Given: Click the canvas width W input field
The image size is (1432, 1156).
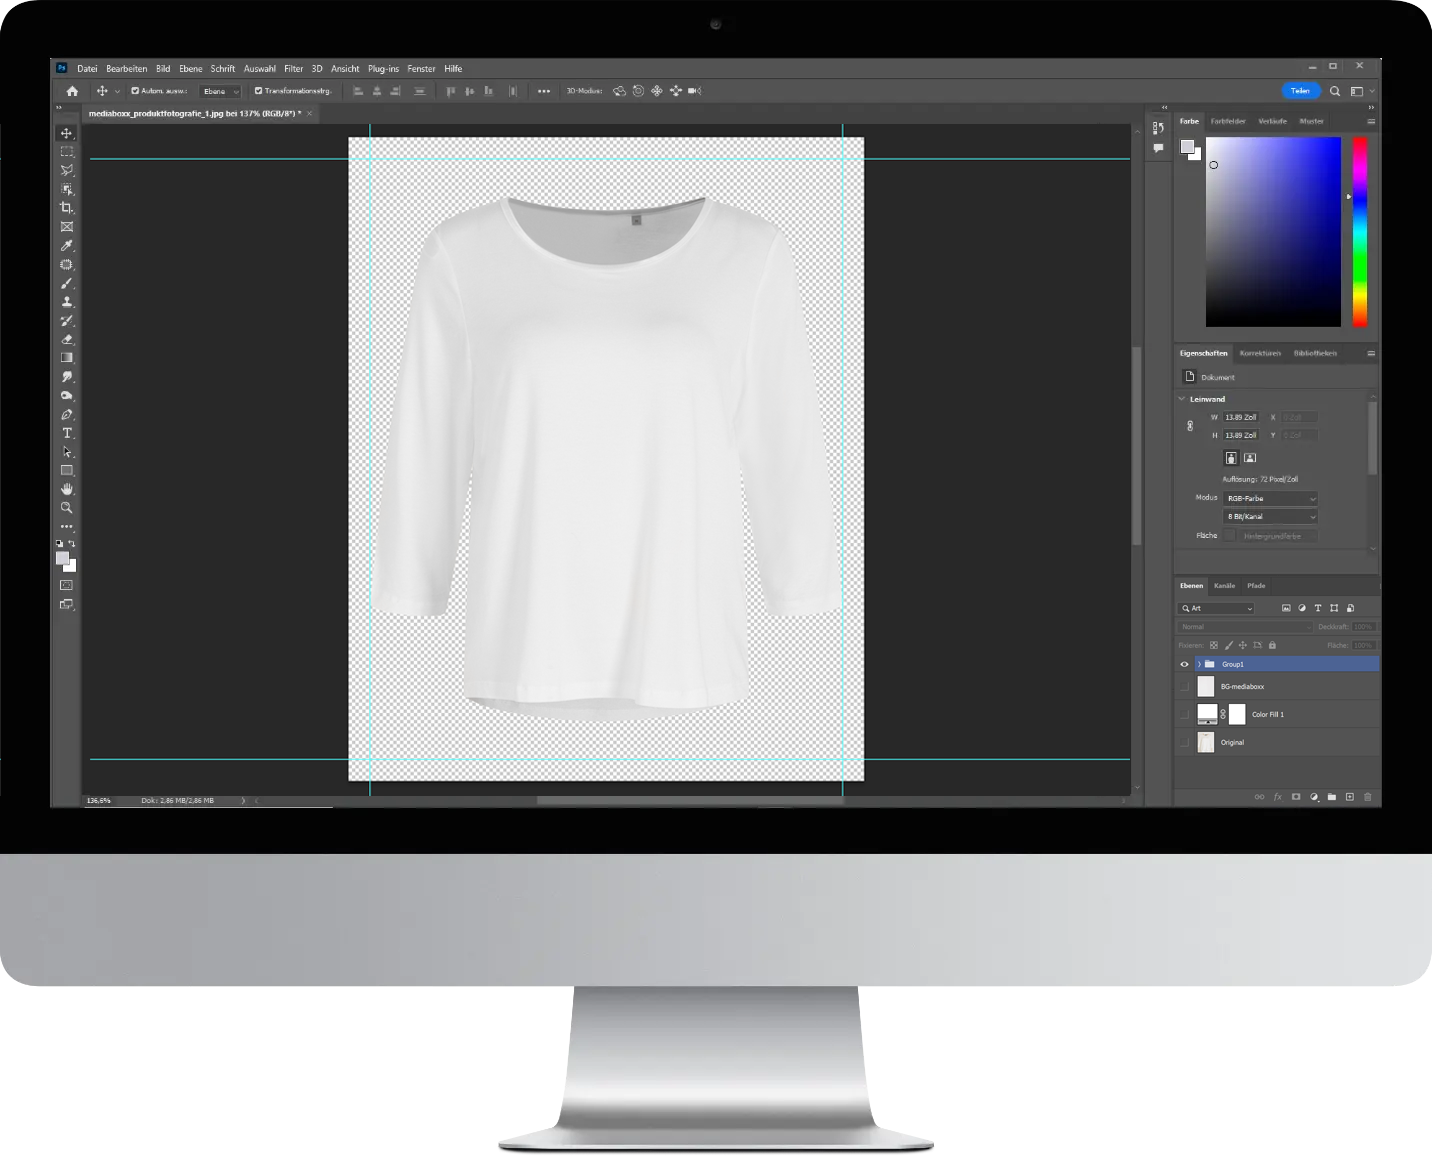Looking at the screenshot, I should (1241, 417).
